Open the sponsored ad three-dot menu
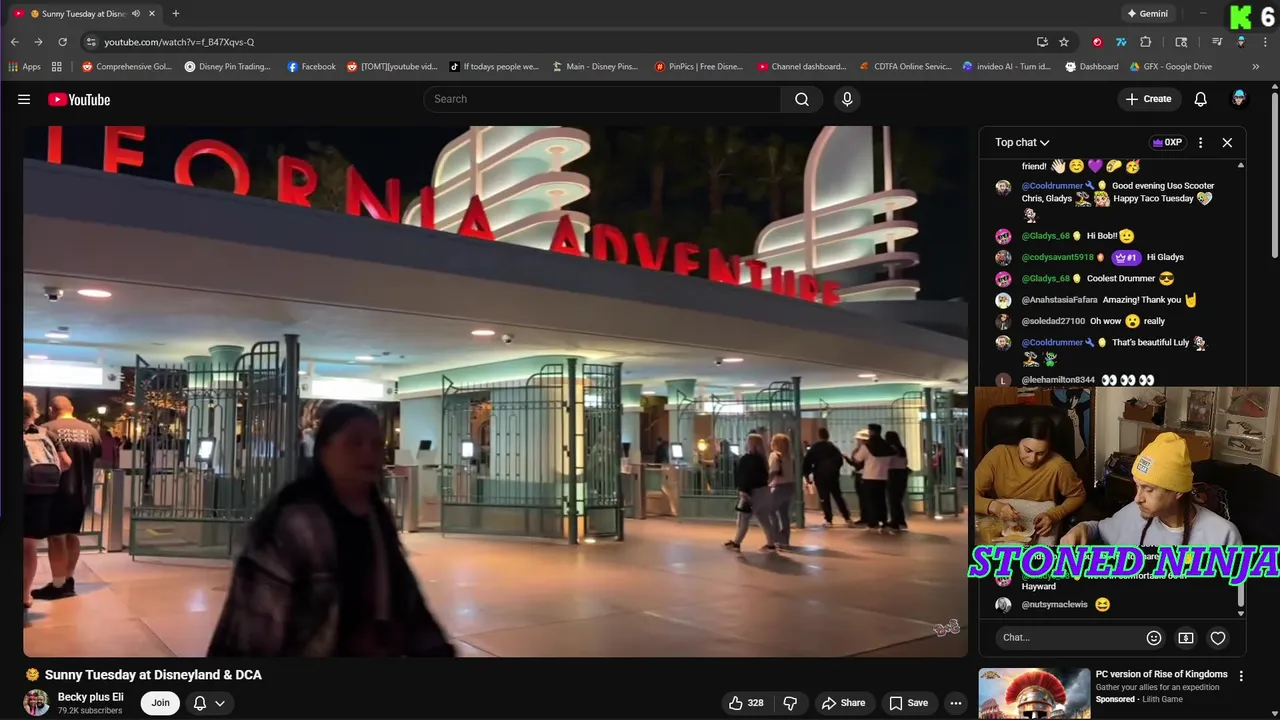The height and width of the screenshot is (720, 1280). pos(1241,676)
